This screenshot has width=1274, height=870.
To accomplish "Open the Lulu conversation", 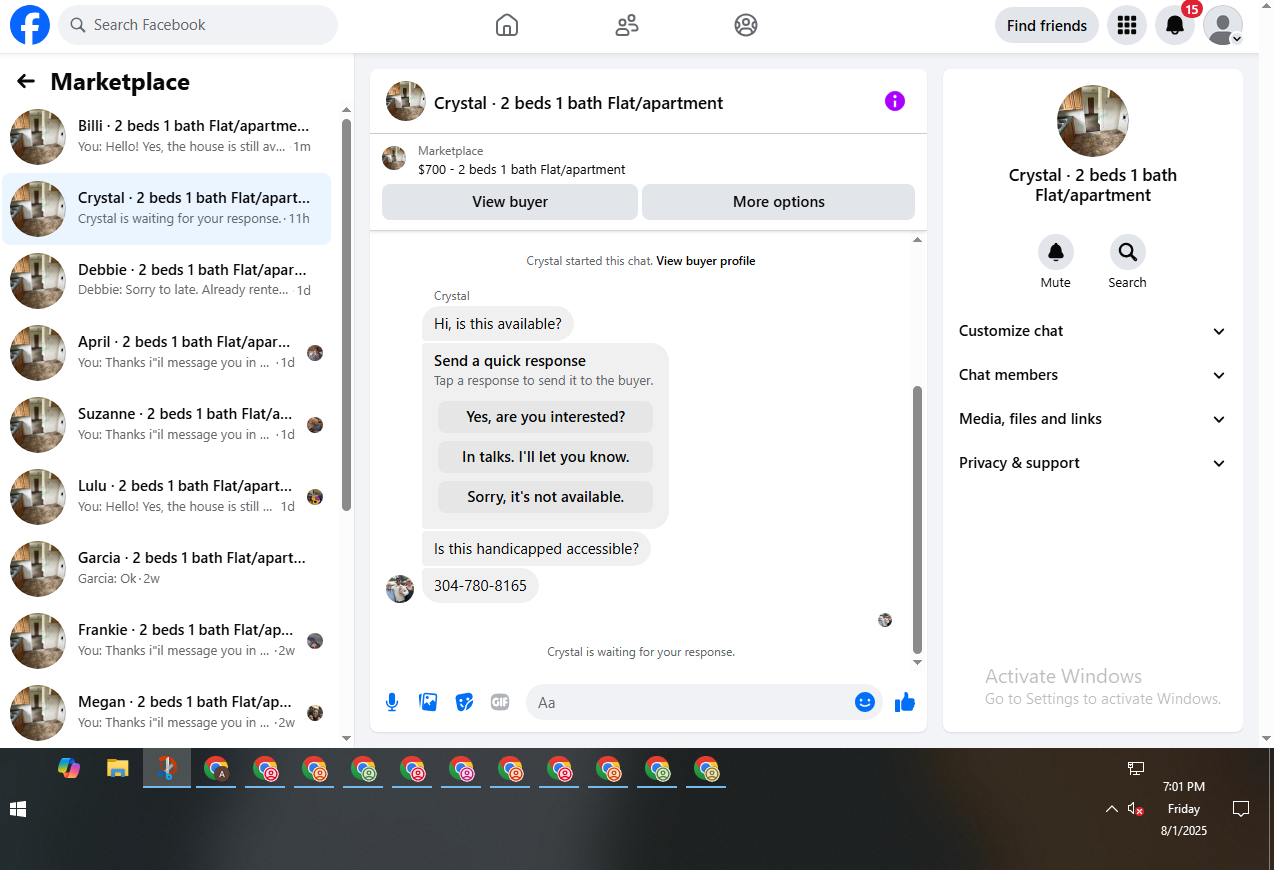I will [x=167, y=497].
